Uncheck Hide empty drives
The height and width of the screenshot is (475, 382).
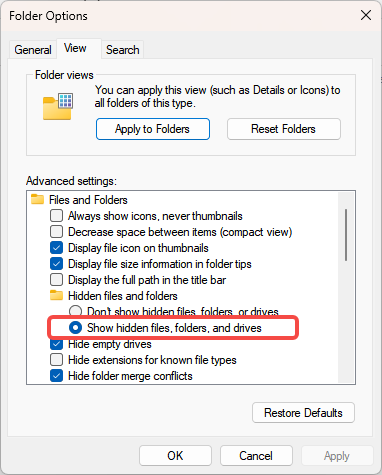click(56, 344)
